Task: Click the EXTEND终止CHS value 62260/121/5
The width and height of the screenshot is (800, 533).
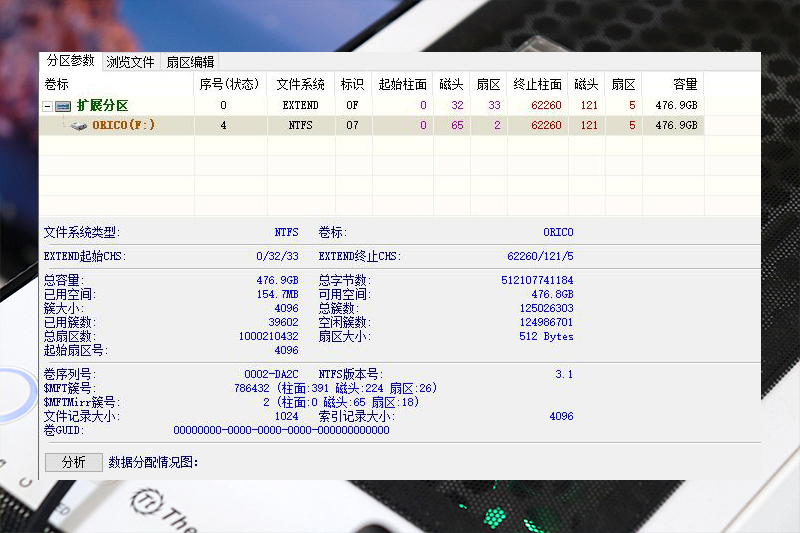Action: point(540,256)
